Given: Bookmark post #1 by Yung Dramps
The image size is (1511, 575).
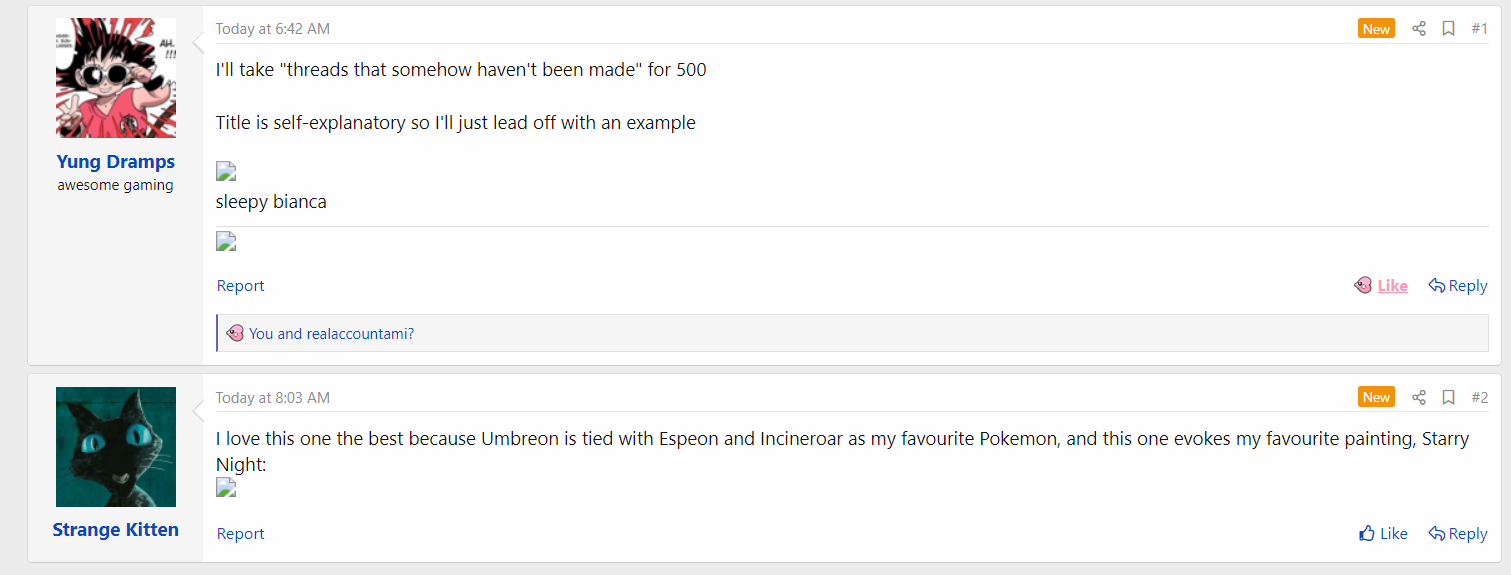Looking at the screenshot, I should (1448, 29).
